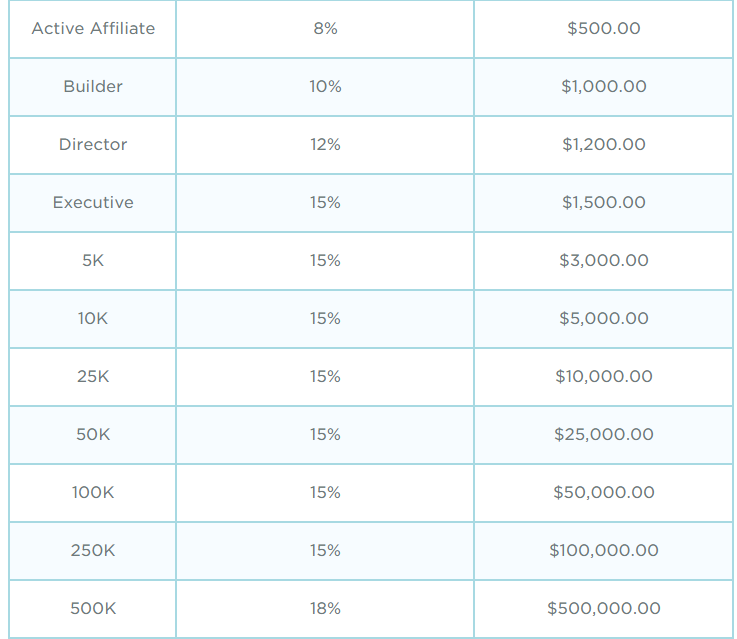Select the $25,000.00 amount cell
737x639 pixels.
604,435
